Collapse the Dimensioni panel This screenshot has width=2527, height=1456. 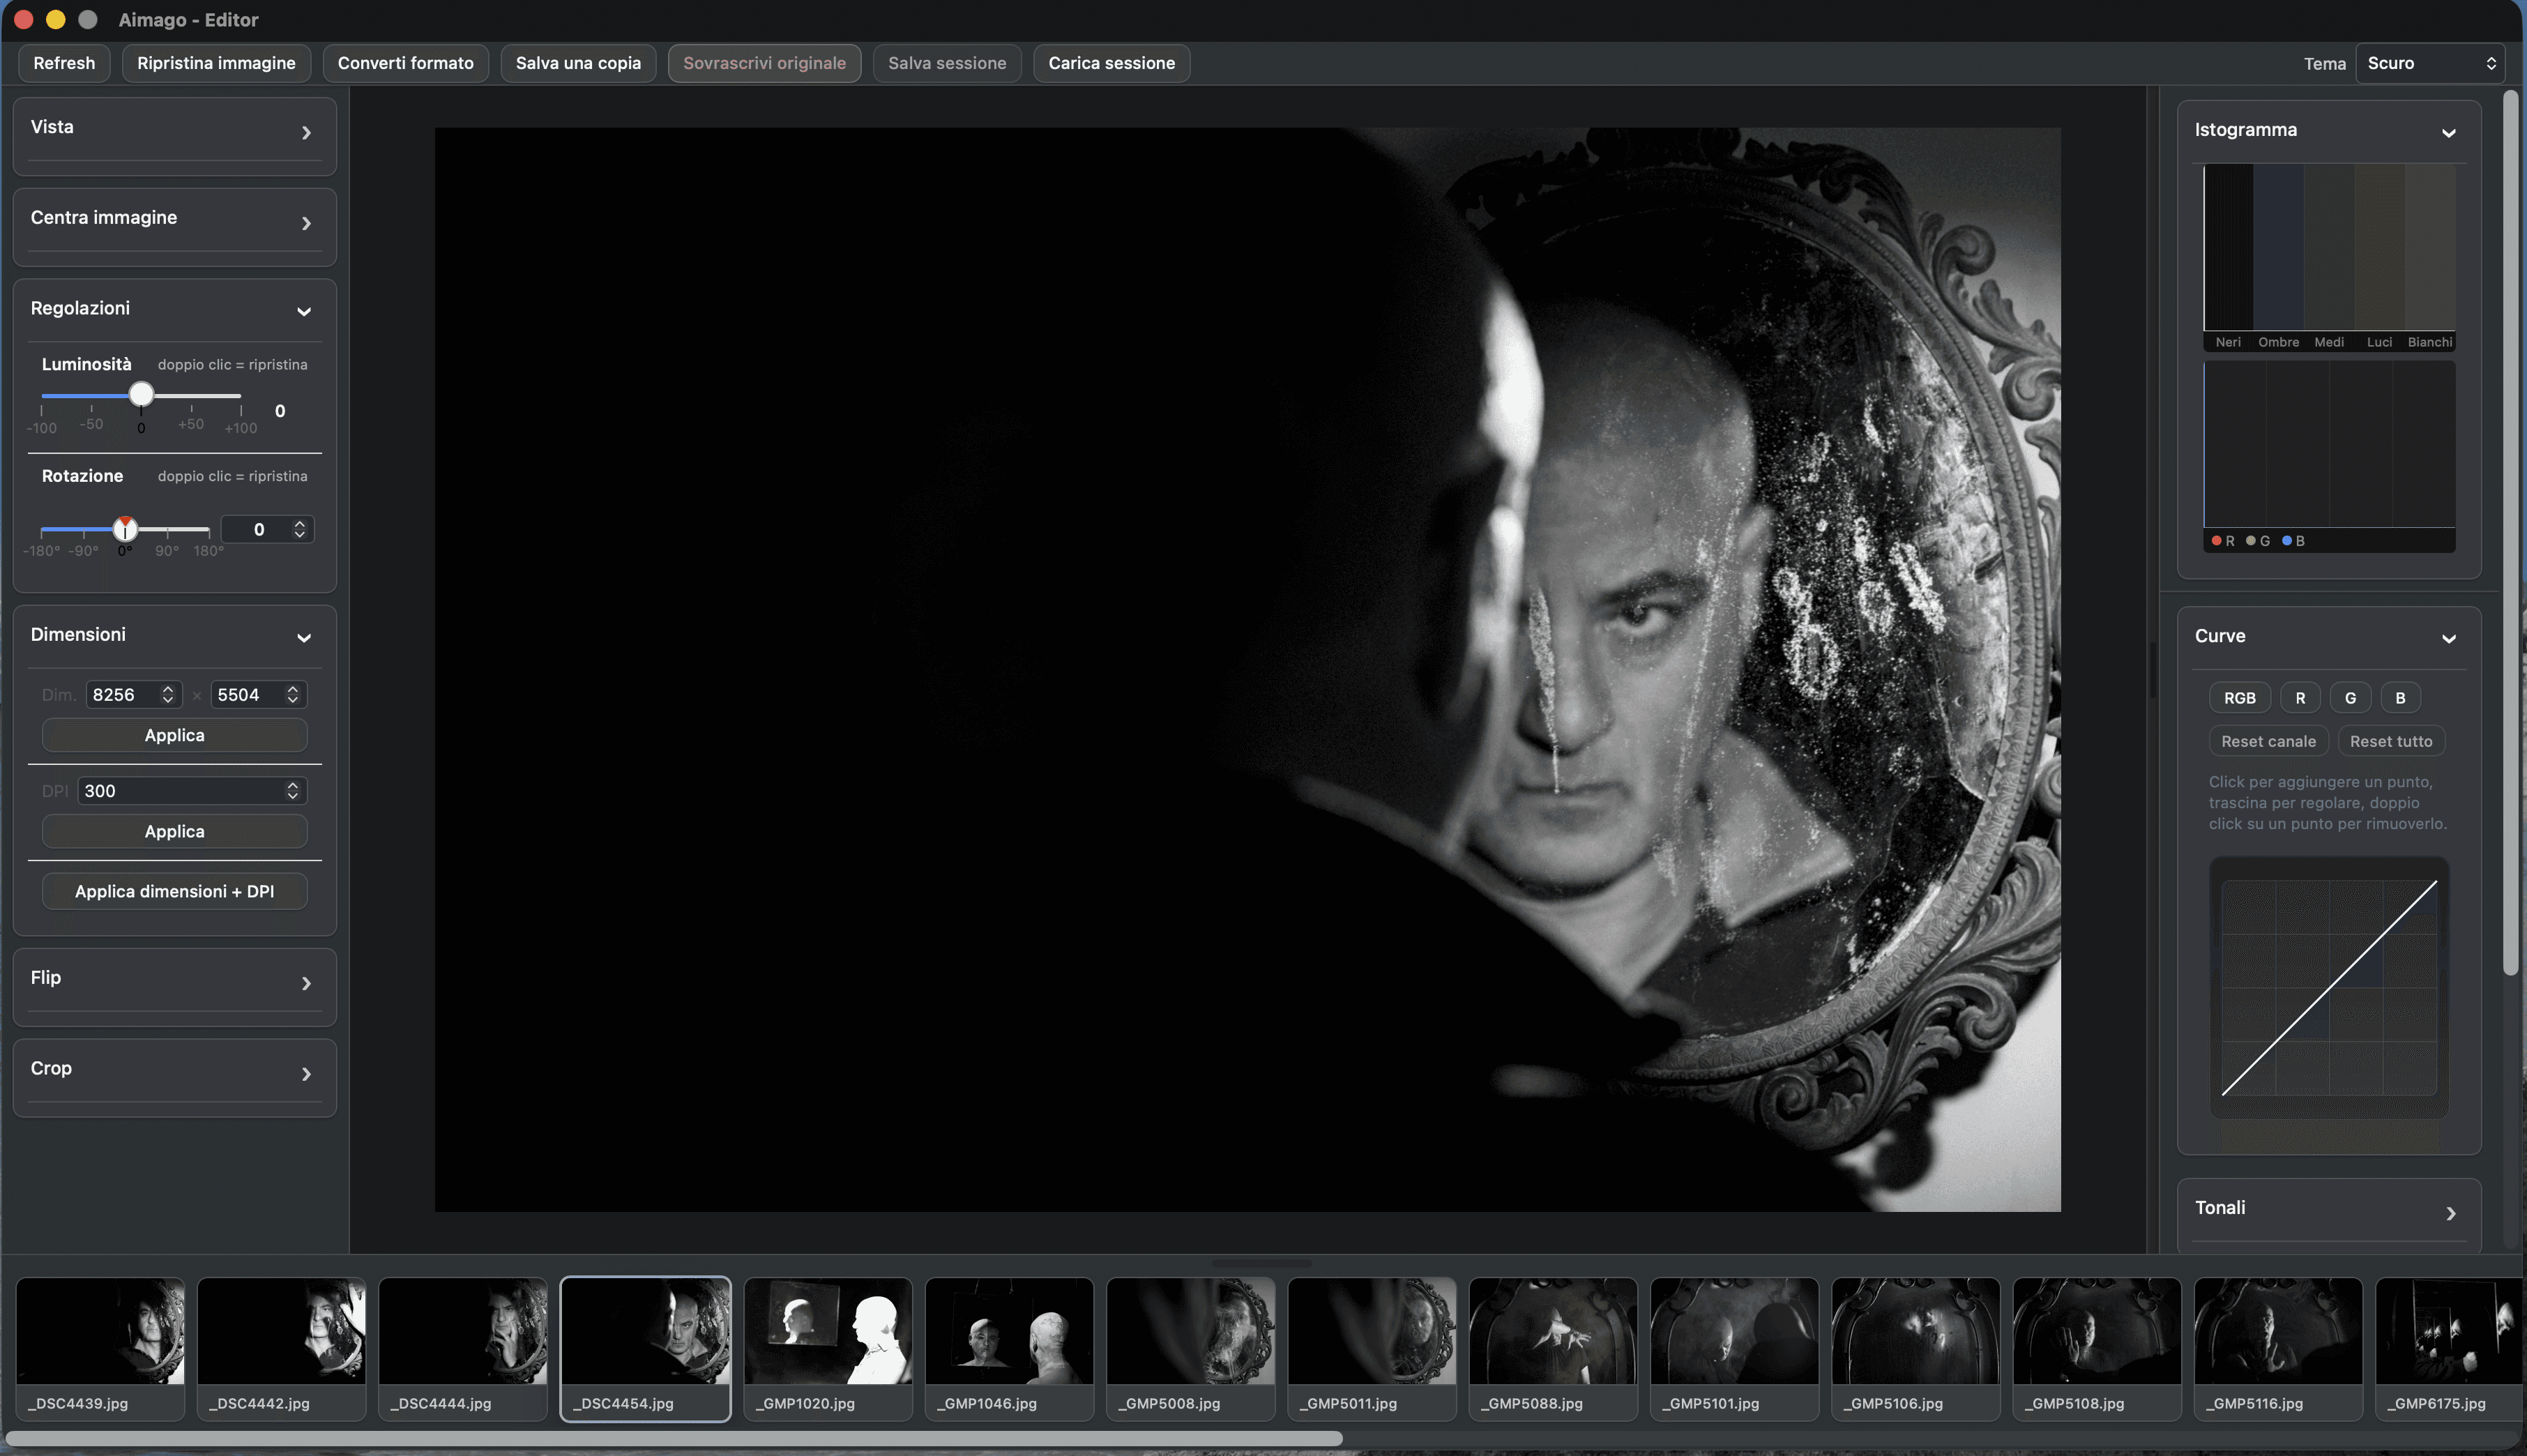(x=304, y=637)
